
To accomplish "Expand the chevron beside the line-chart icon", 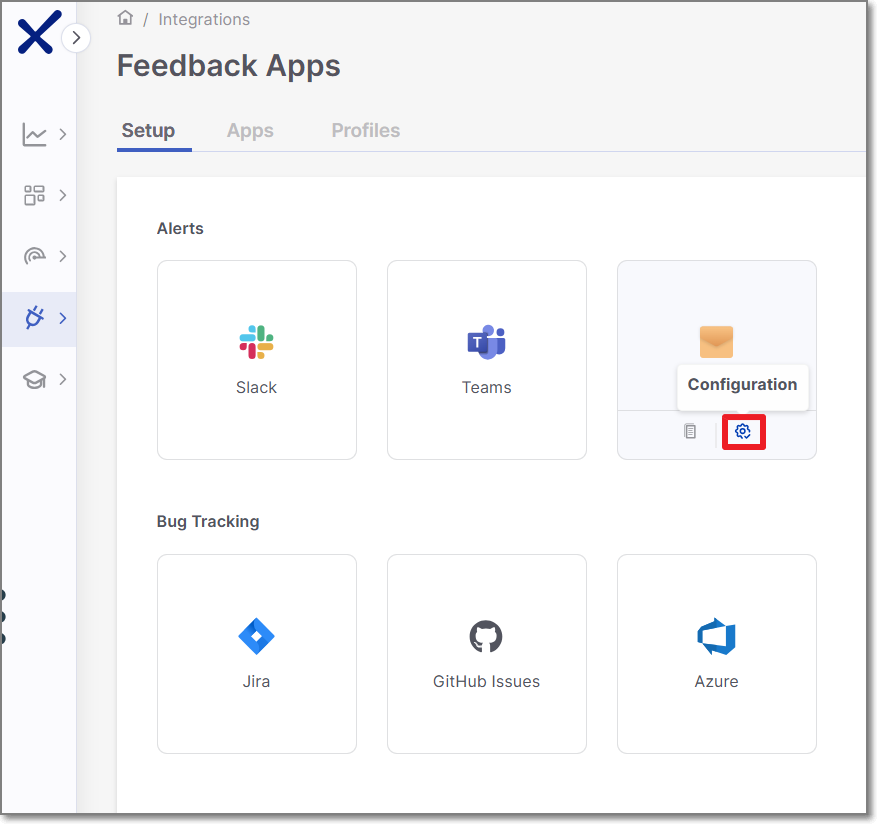I will tap(63, 134).
